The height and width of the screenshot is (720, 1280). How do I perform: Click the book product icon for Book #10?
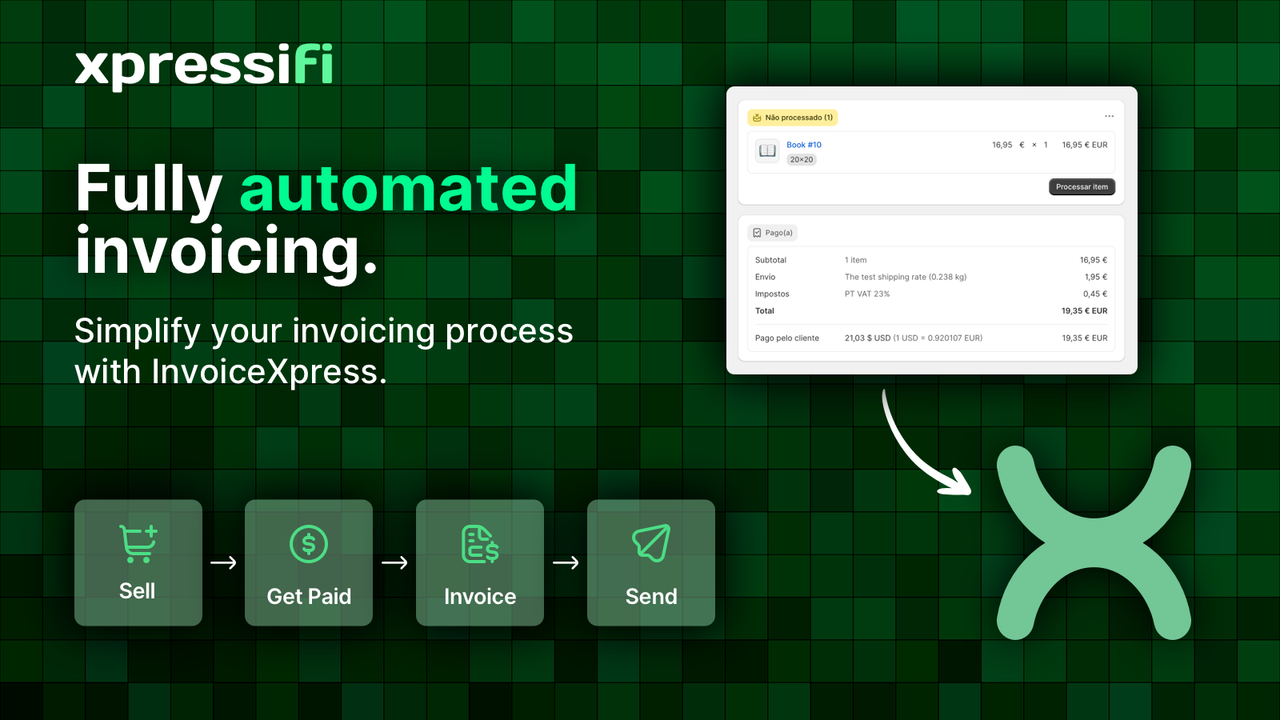click(x=766, y=150)
